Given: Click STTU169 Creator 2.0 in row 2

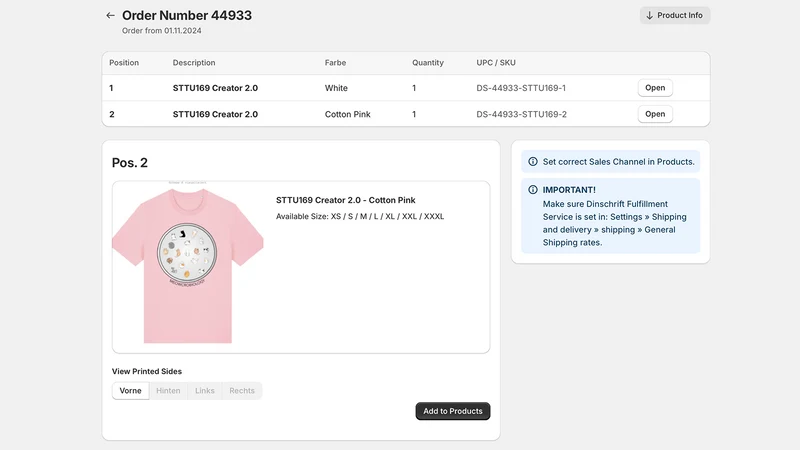Looking at the screenshot, I should (x=215, y=114).
